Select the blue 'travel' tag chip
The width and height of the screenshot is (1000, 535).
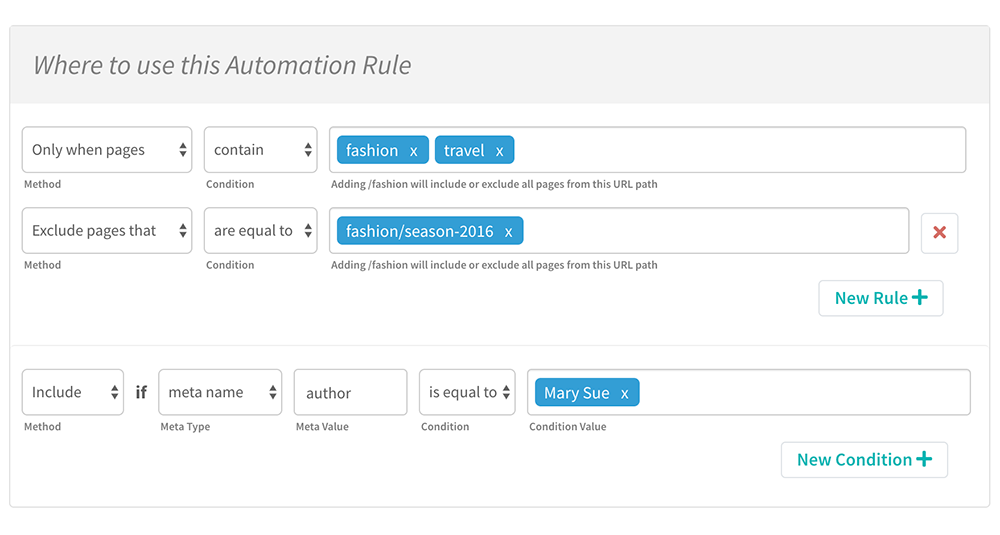(464, 151)
